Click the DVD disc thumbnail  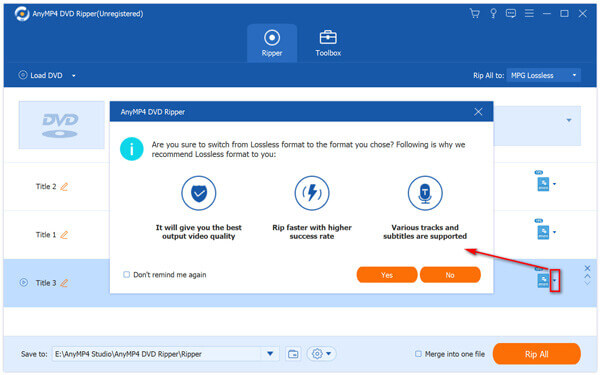coord(61,125)
